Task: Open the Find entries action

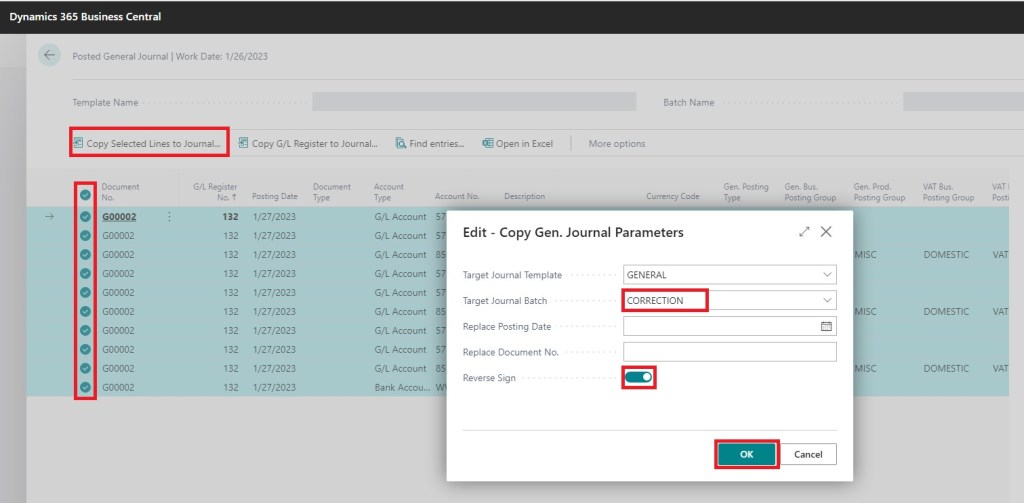Action: [430, 143]
